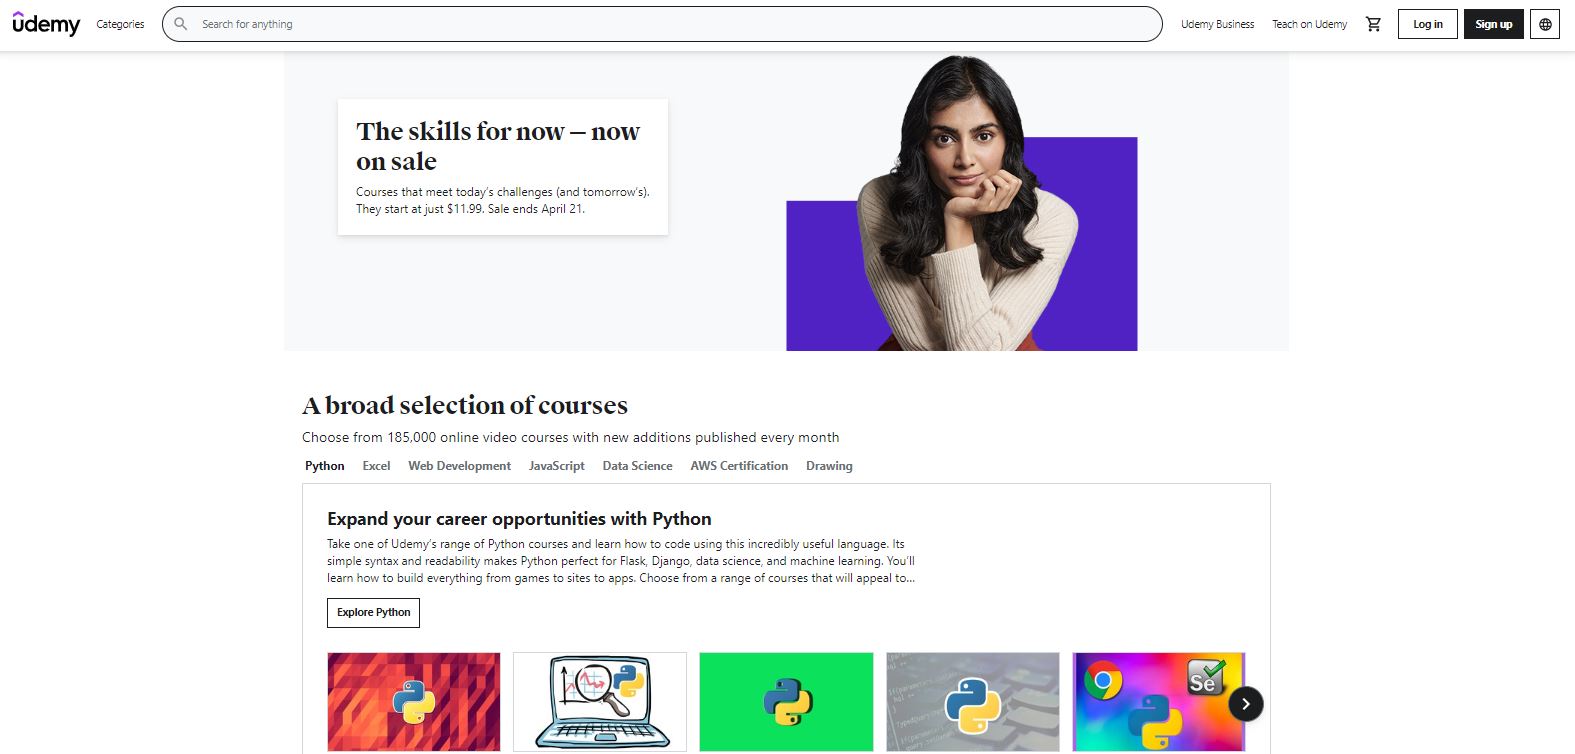Image resolution: width=1575 pixels, height=754 pixels.
Task: Switch to the Web Development tab
Action: [459, 466]
